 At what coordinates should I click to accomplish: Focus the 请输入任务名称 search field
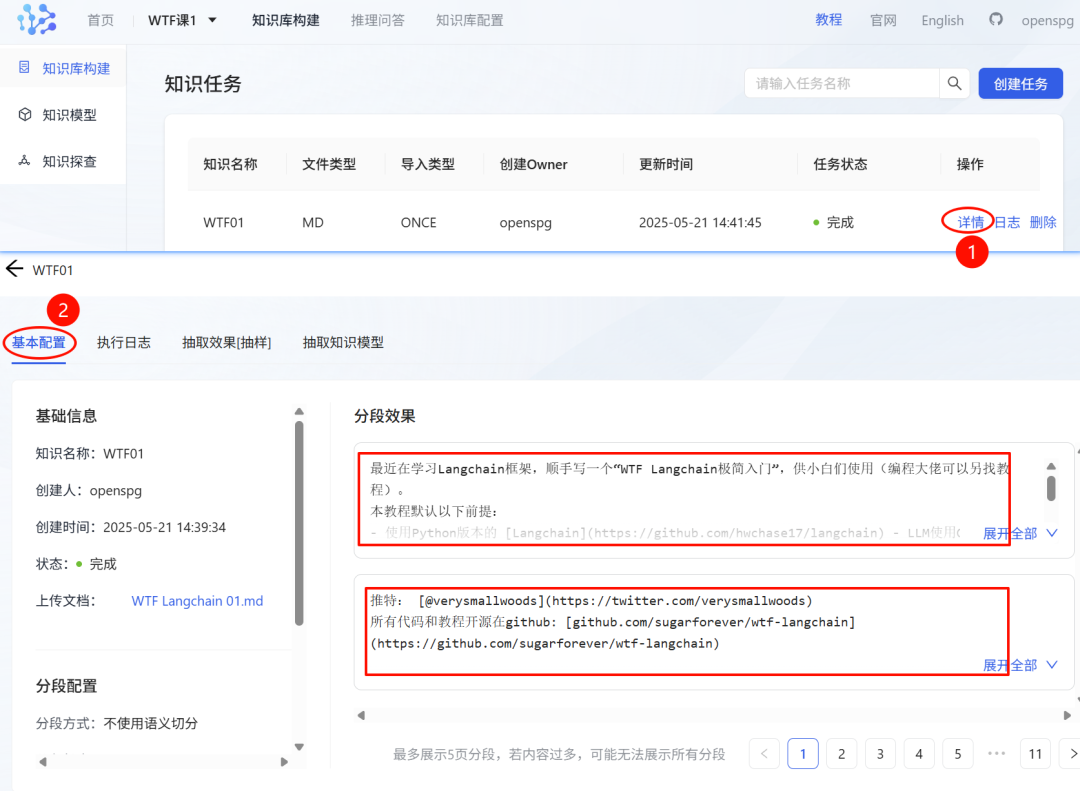(842, 83)
